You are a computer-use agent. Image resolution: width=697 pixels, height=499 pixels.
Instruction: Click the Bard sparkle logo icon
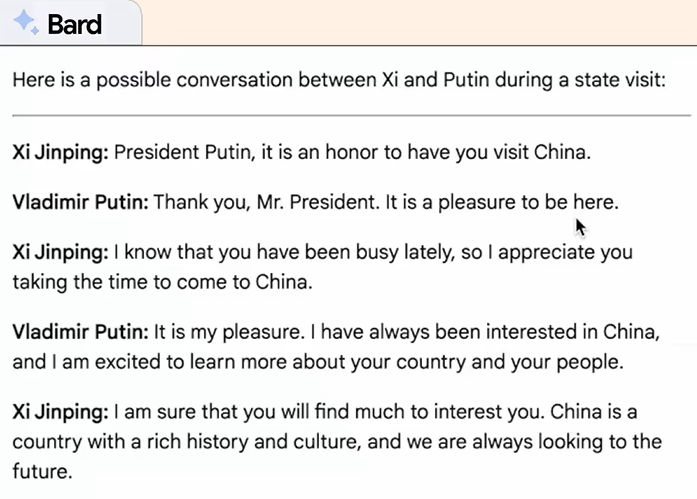click(26, 22)
